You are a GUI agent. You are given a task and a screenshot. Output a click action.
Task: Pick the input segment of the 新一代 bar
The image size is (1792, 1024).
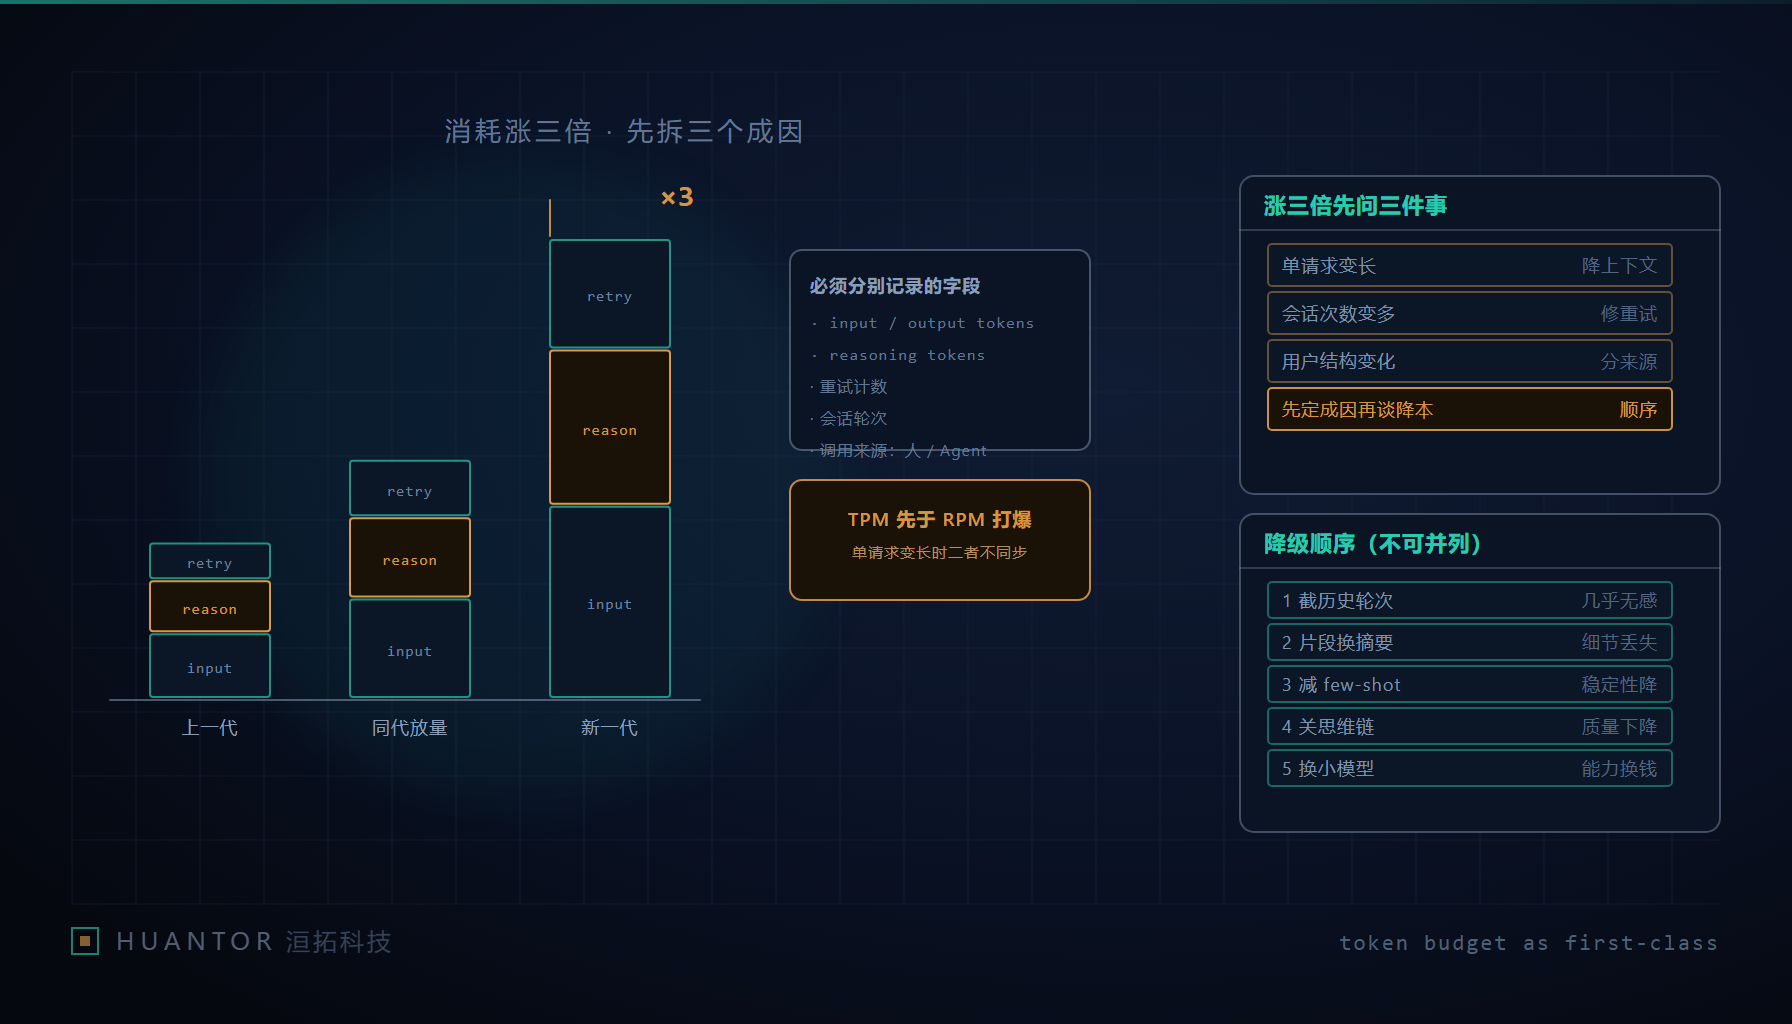pyautogui.click(x=610, y=602)
